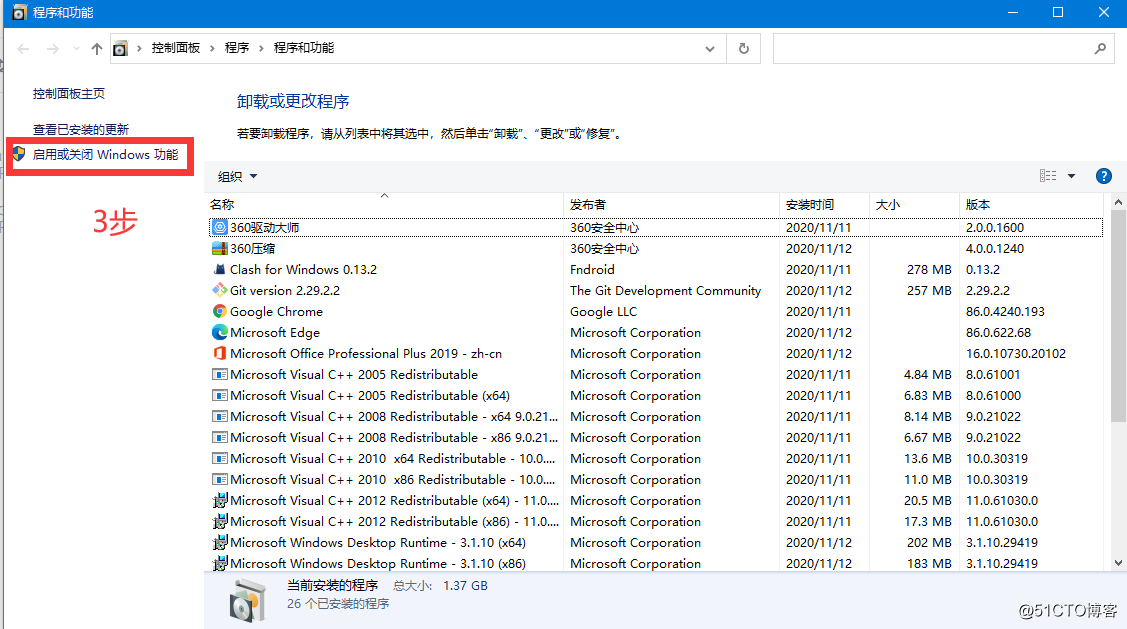Click 控制面板 breadcrumb item
1127x629 pixels.
click(x=175, y=48)
